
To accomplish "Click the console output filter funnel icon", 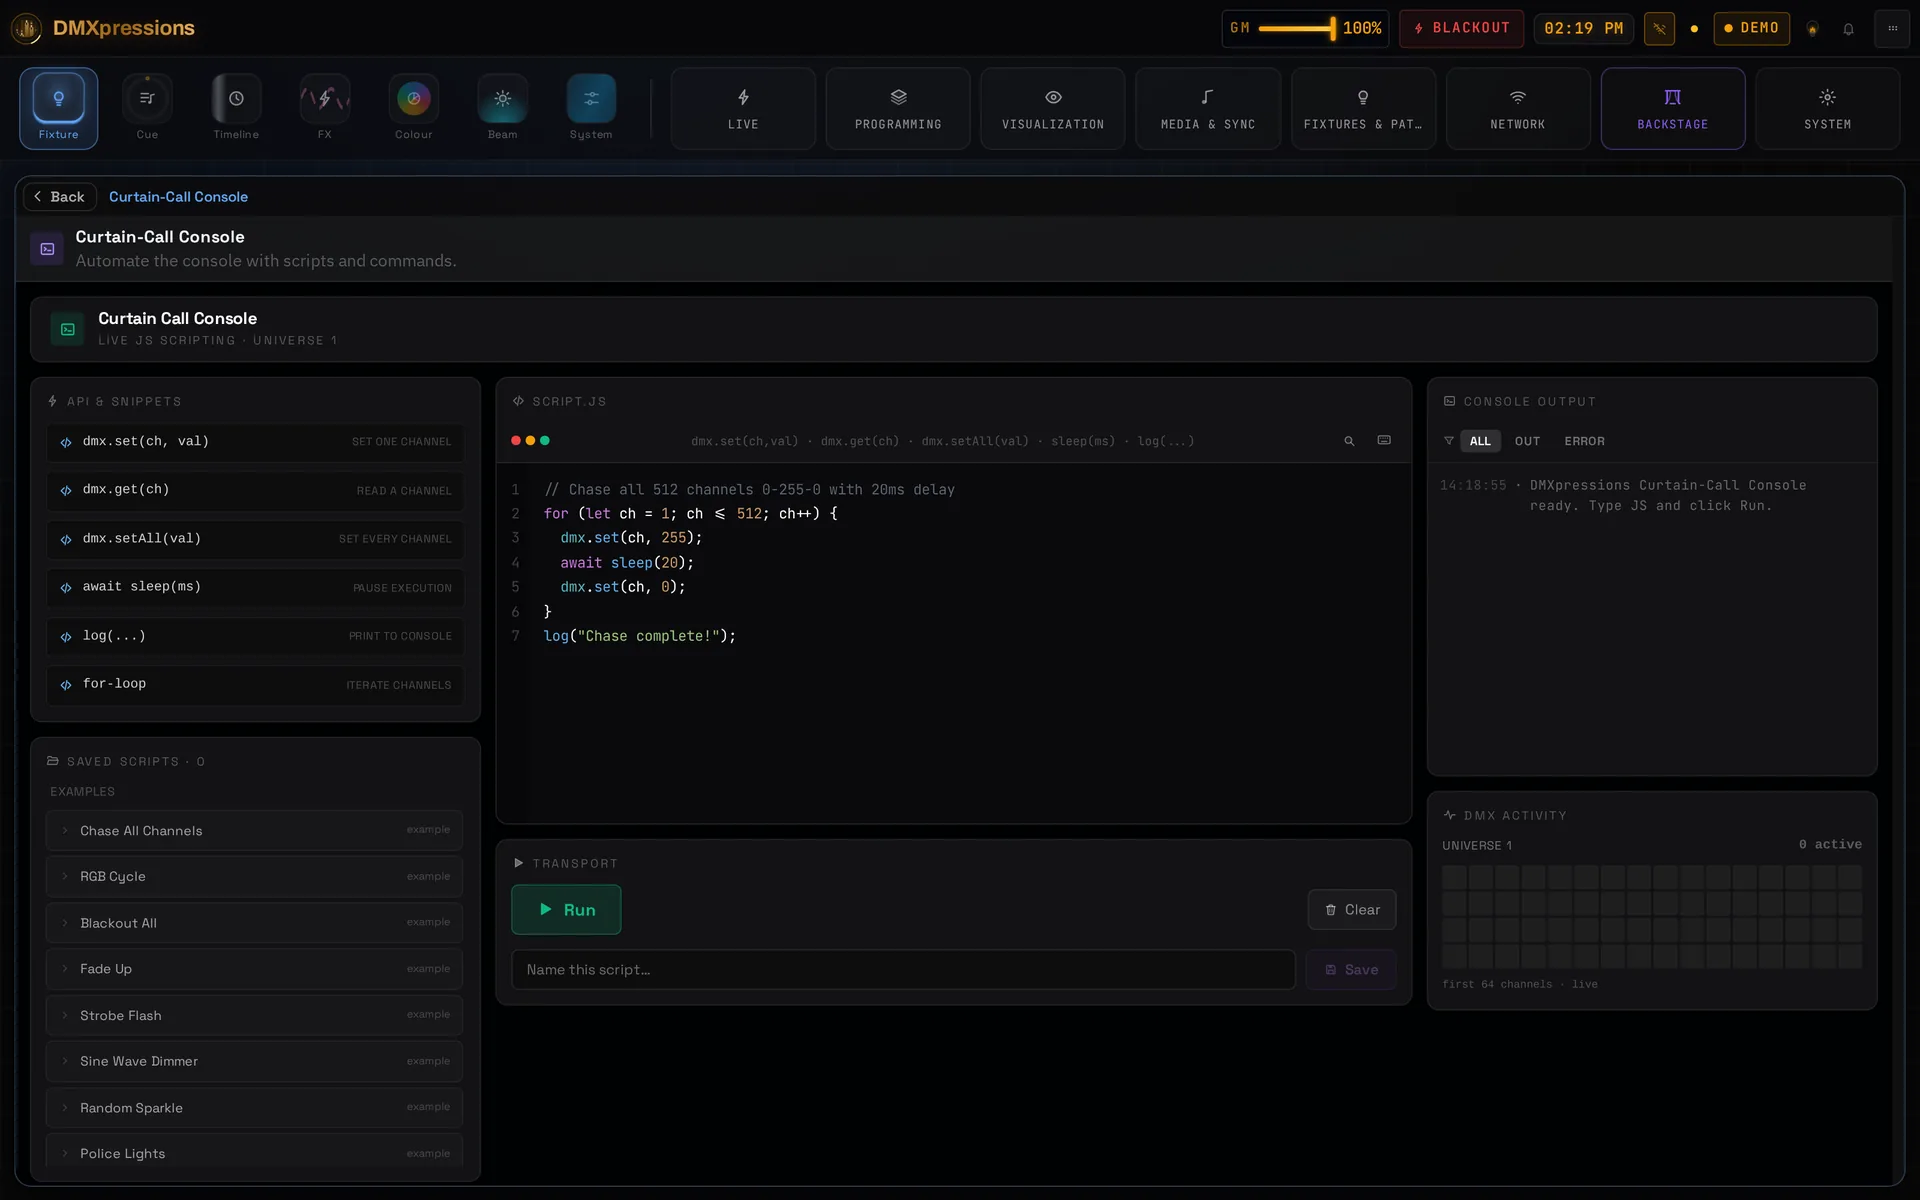I will pos(1448,441).
